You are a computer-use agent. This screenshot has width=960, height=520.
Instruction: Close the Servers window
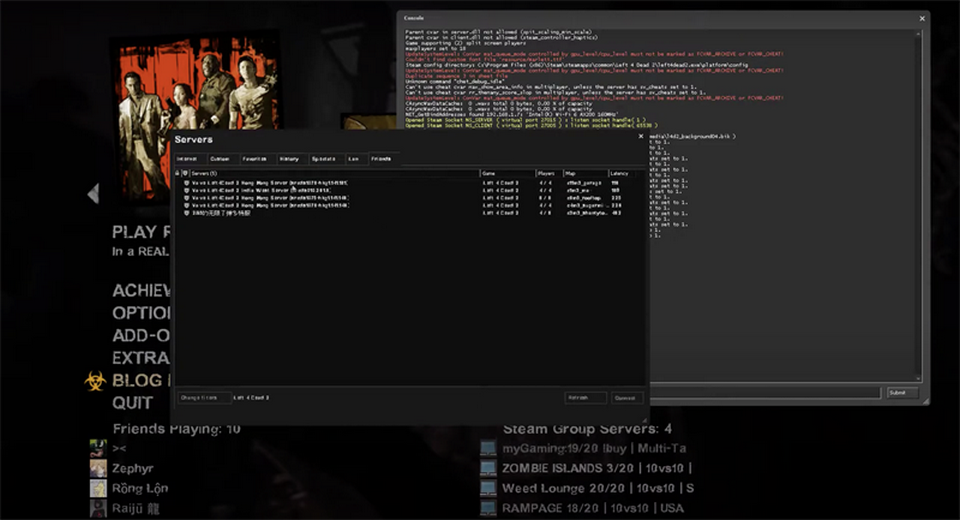(x=641, y=137)
